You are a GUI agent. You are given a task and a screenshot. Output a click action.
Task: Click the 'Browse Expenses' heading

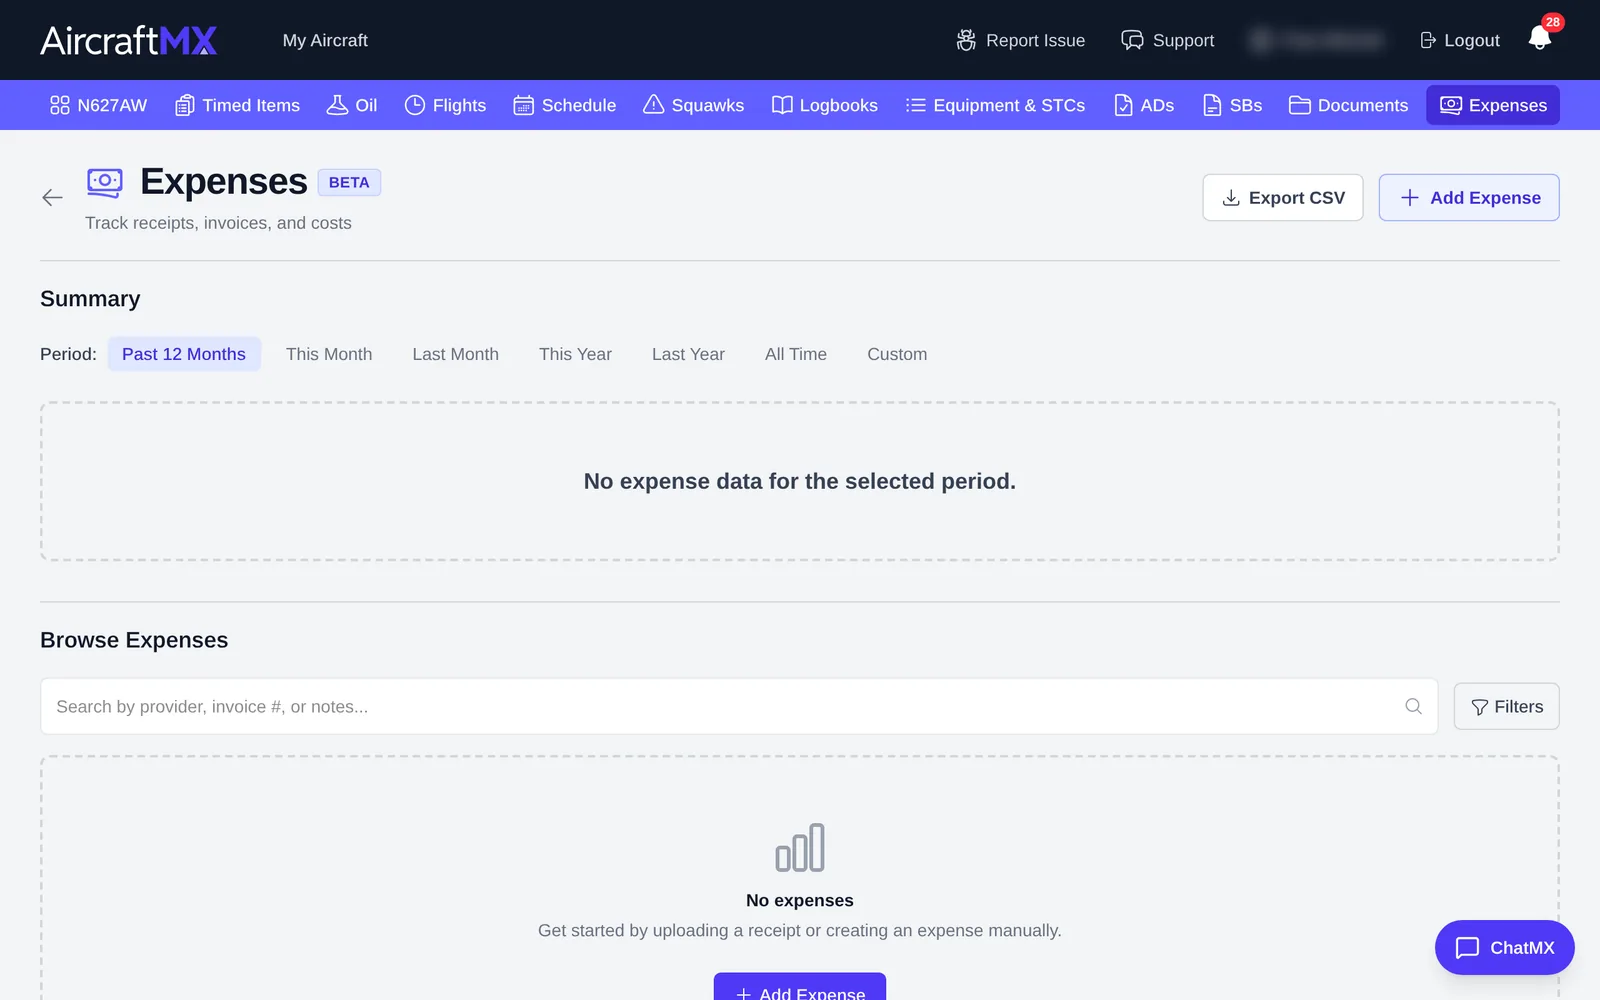[x=134, y=640]
